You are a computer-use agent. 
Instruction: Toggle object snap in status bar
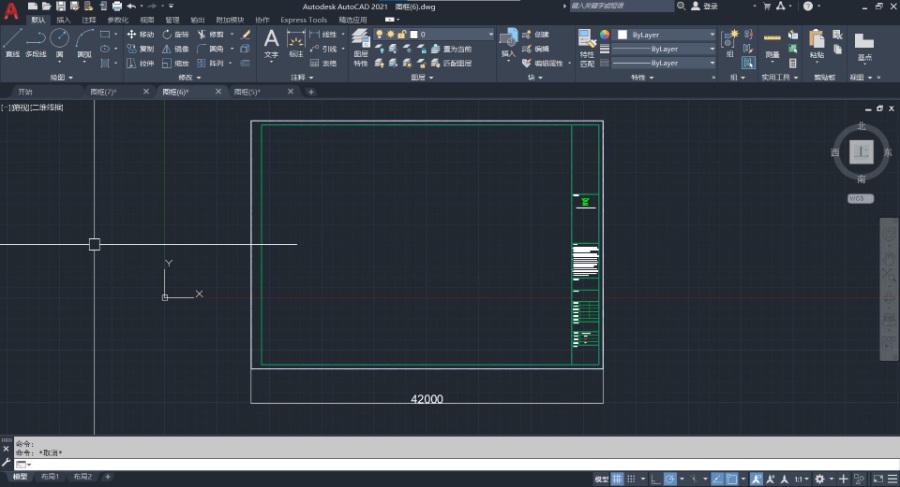point(731,478)
